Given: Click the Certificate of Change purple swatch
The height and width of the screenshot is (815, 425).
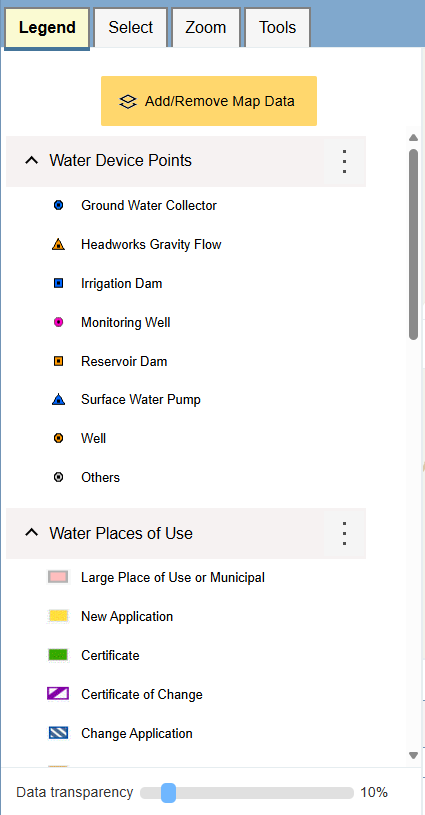Looking at the screenshot, I should pos(58,694).
